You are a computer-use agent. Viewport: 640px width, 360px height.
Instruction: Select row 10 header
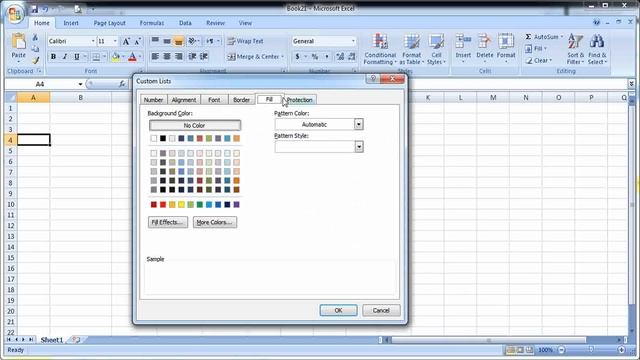coord(11,204)
